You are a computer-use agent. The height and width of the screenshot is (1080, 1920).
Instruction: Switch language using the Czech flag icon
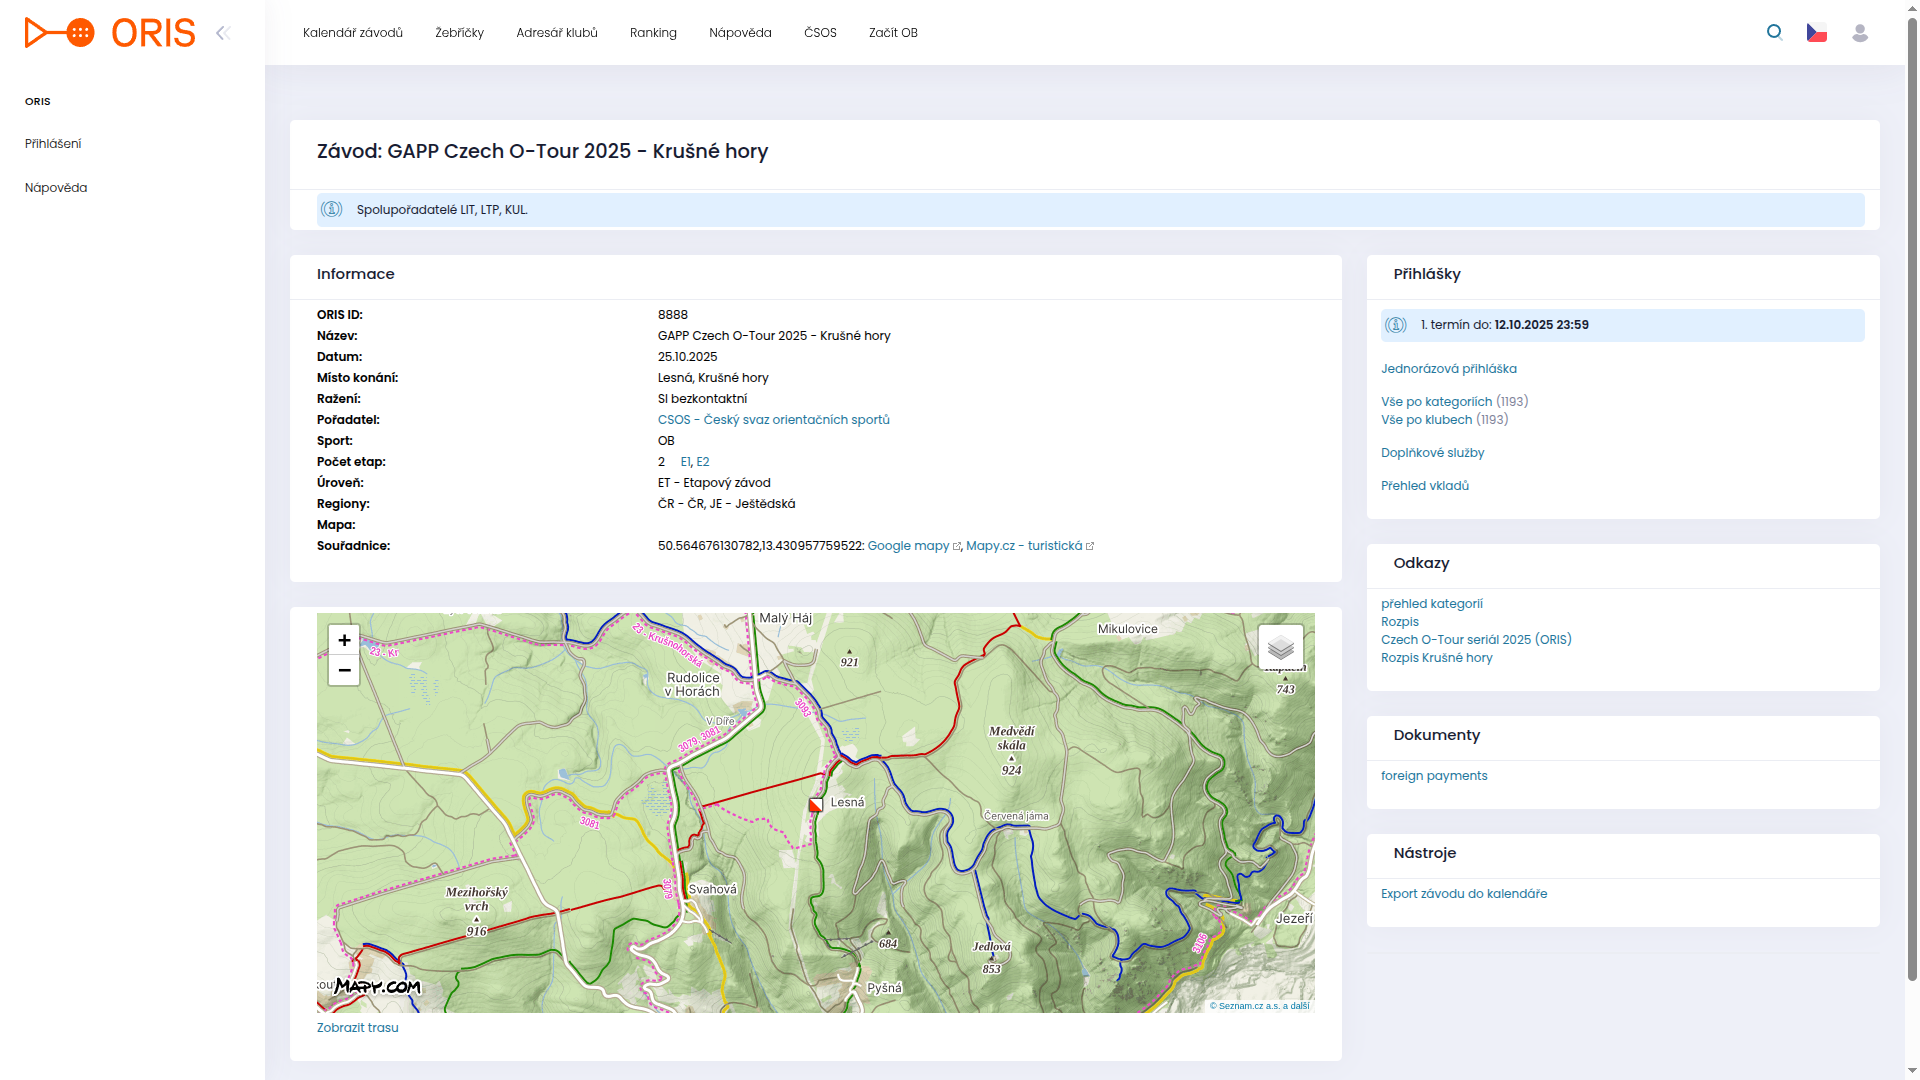point(1816,33)
